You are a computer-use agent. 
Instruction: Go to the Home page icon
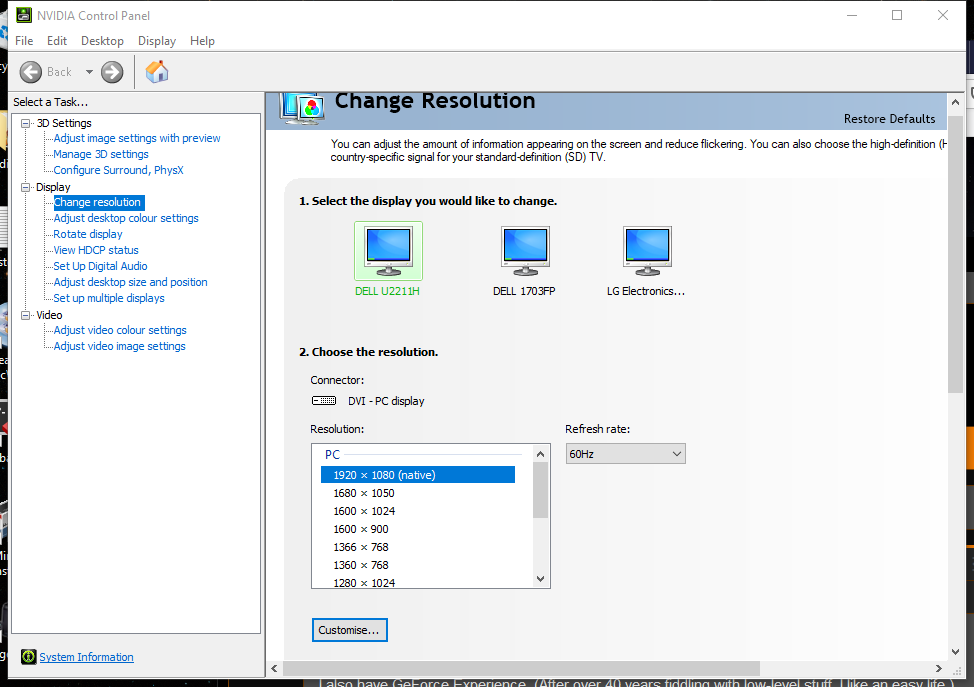coord(157,71)
